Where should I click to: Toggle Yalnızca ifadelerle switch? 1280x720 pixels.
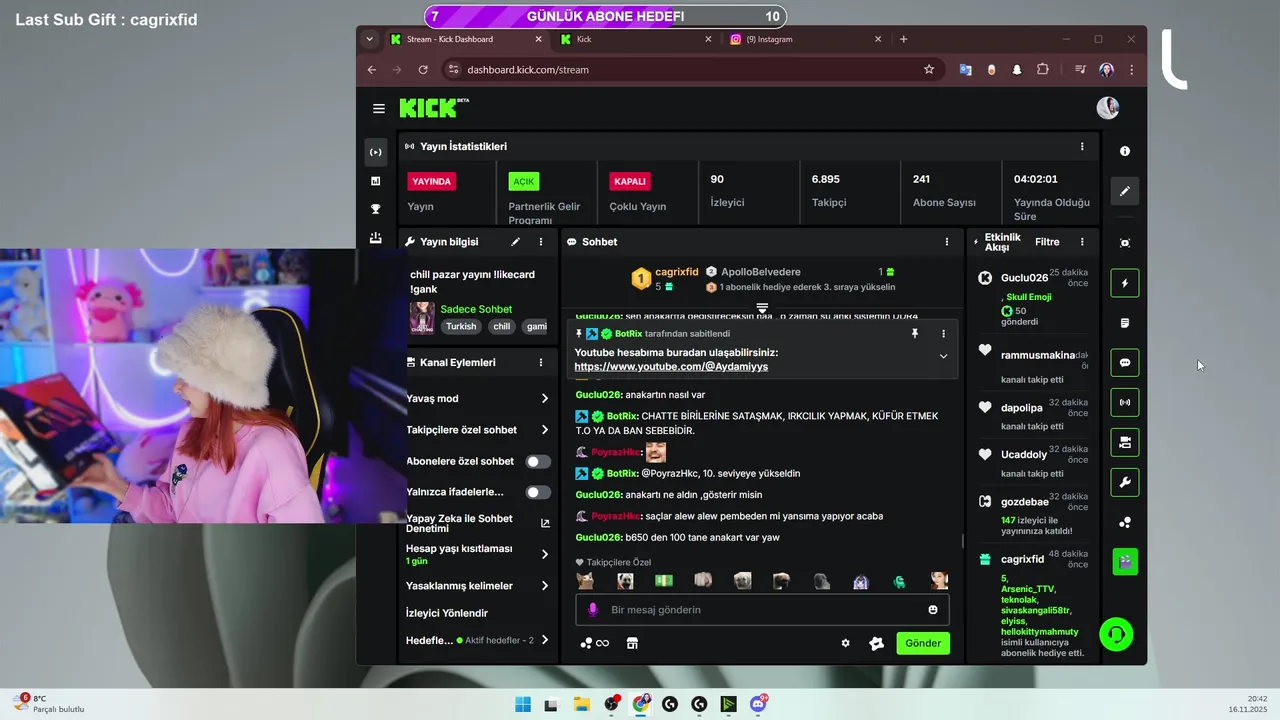point(538,492)
